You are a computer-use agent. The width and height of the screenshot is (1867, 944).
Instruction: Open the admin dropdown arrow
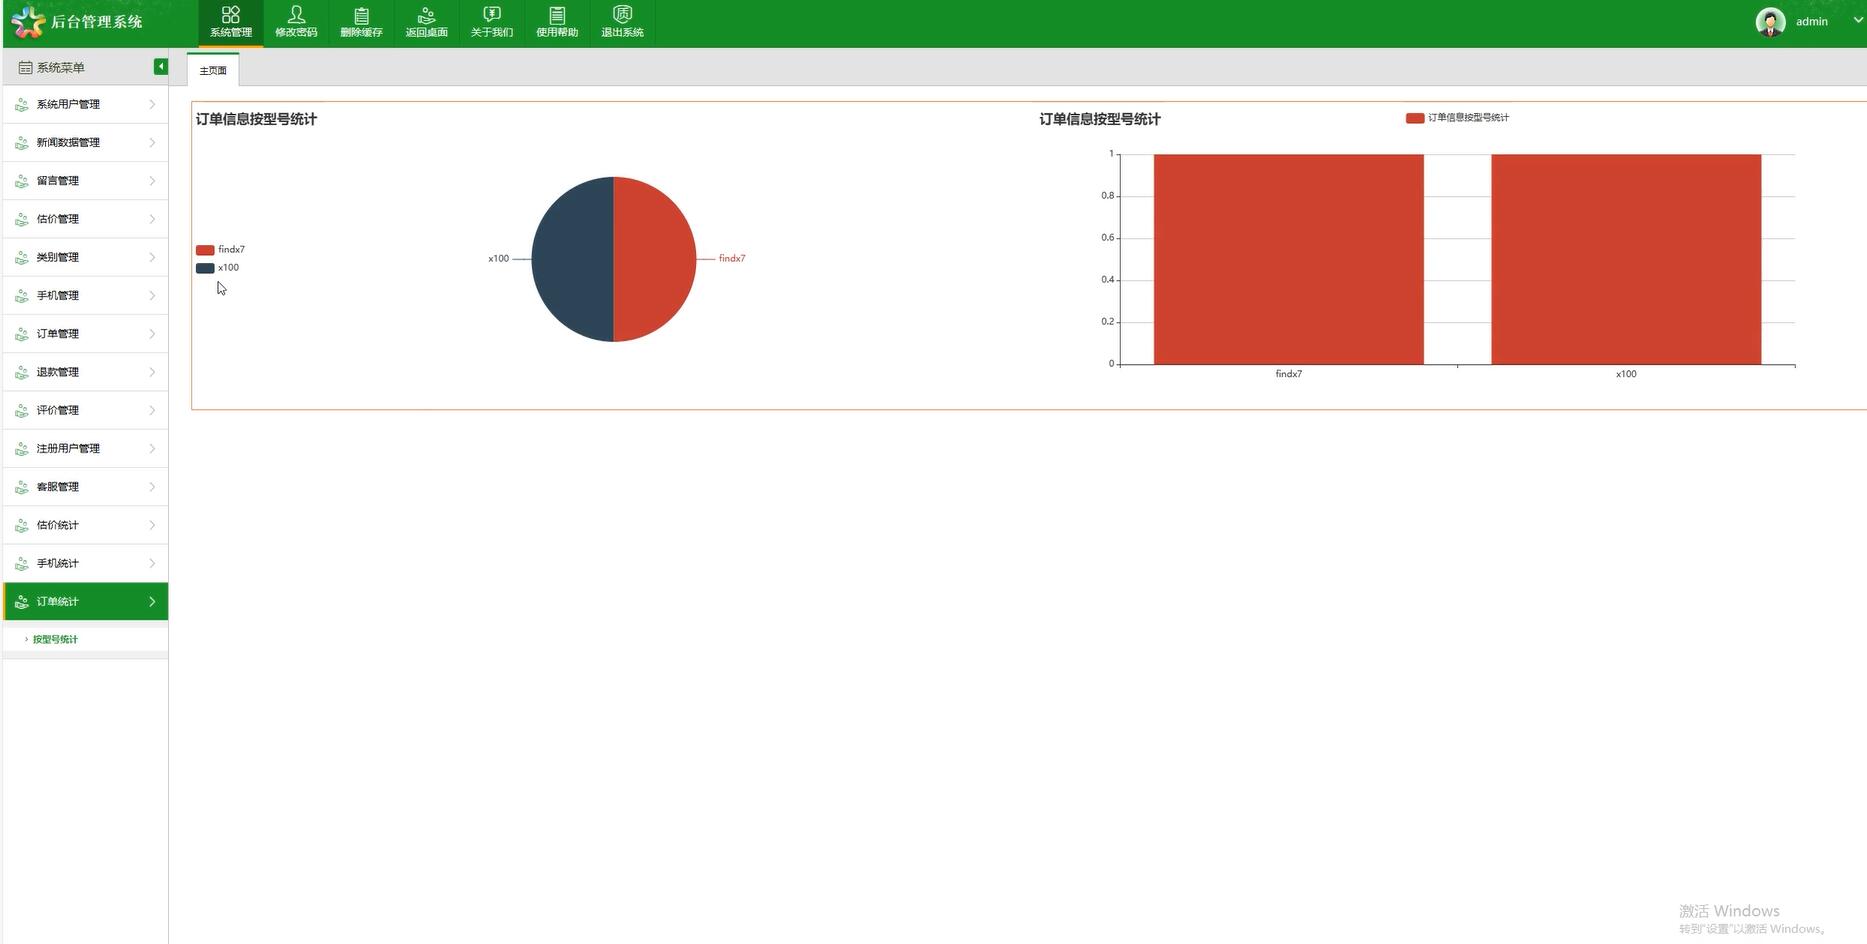pos(1858,20)
